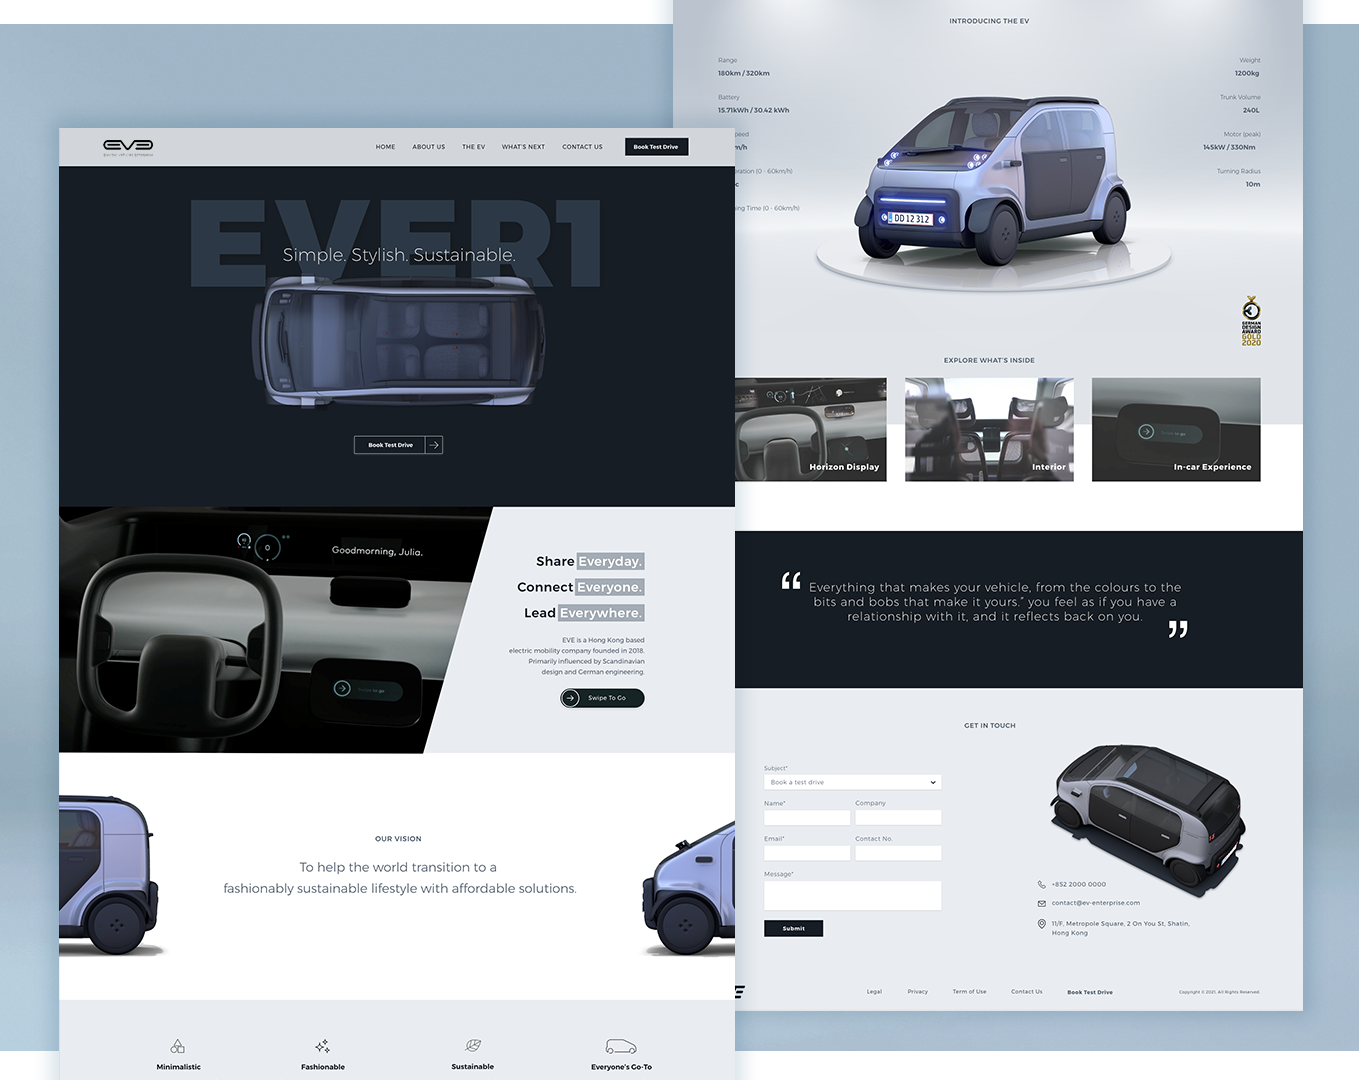The image size is (1359, 1080).
Task: Click the Email input field
Action: tap(807, 853)
